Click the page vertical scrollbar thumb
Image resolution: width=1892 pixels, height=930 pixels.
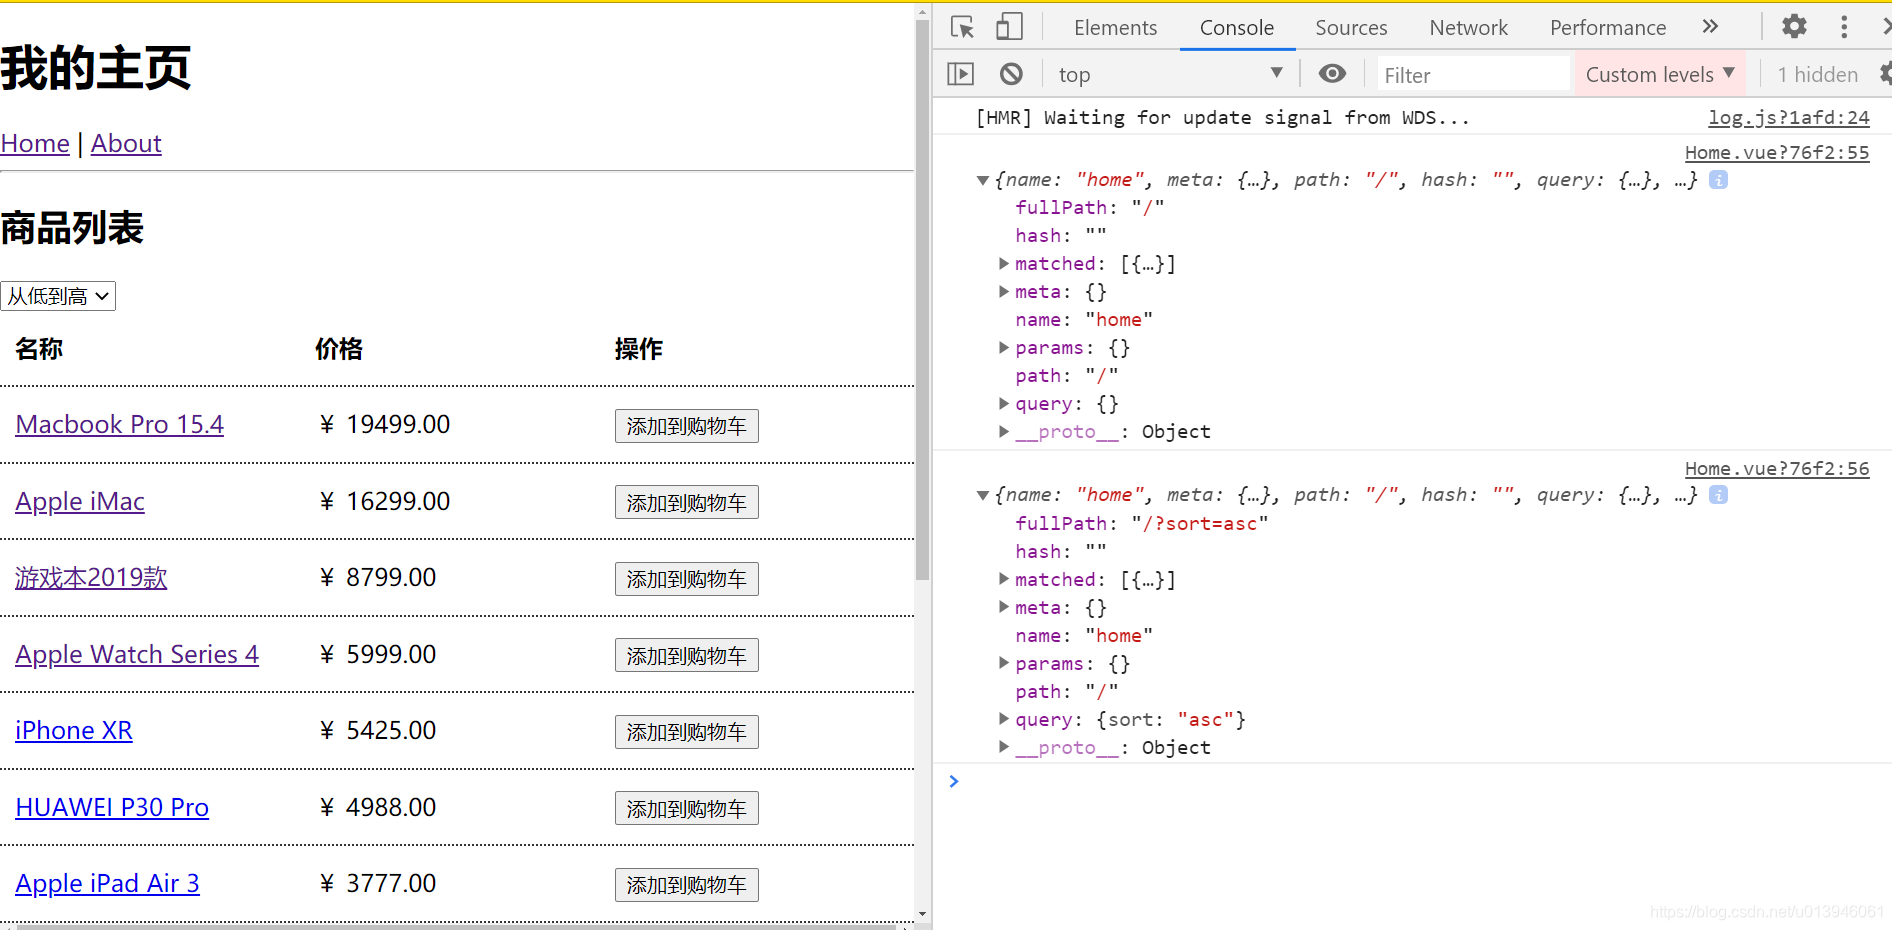pyautogui.click(x=922, y=300)
